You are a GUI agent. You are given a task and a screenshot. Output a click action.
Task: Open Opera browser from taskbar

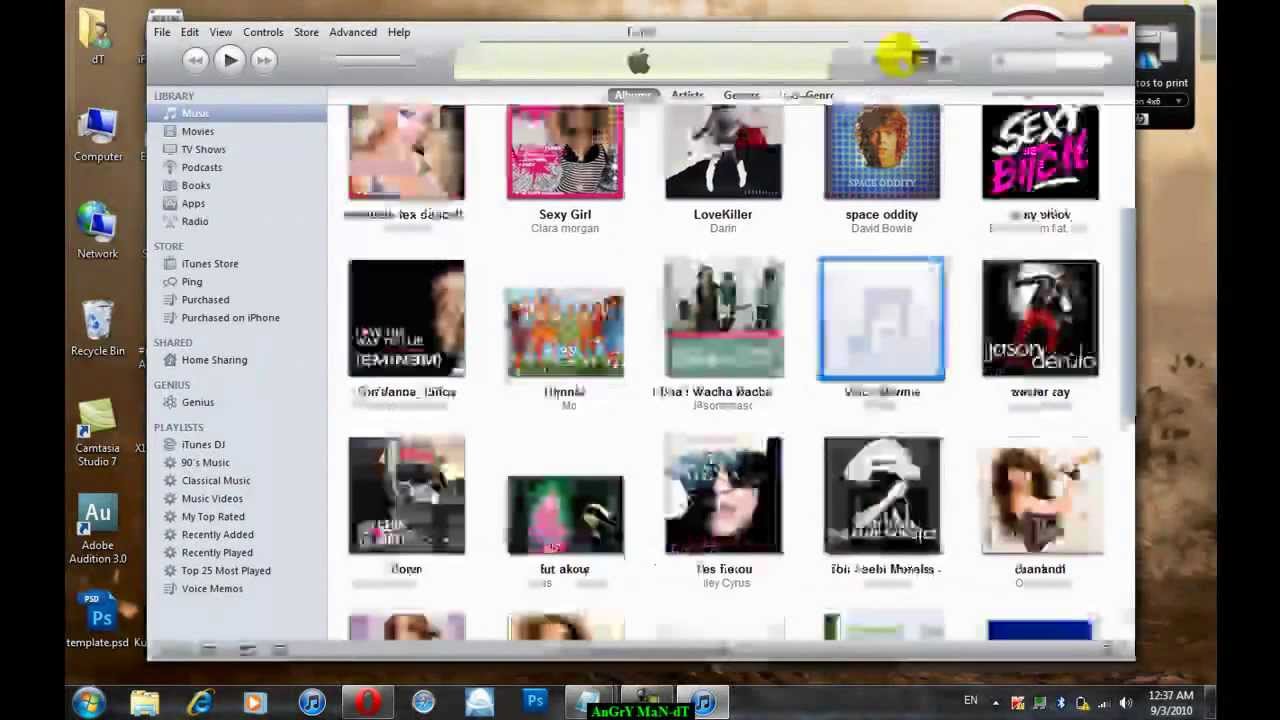367,702
